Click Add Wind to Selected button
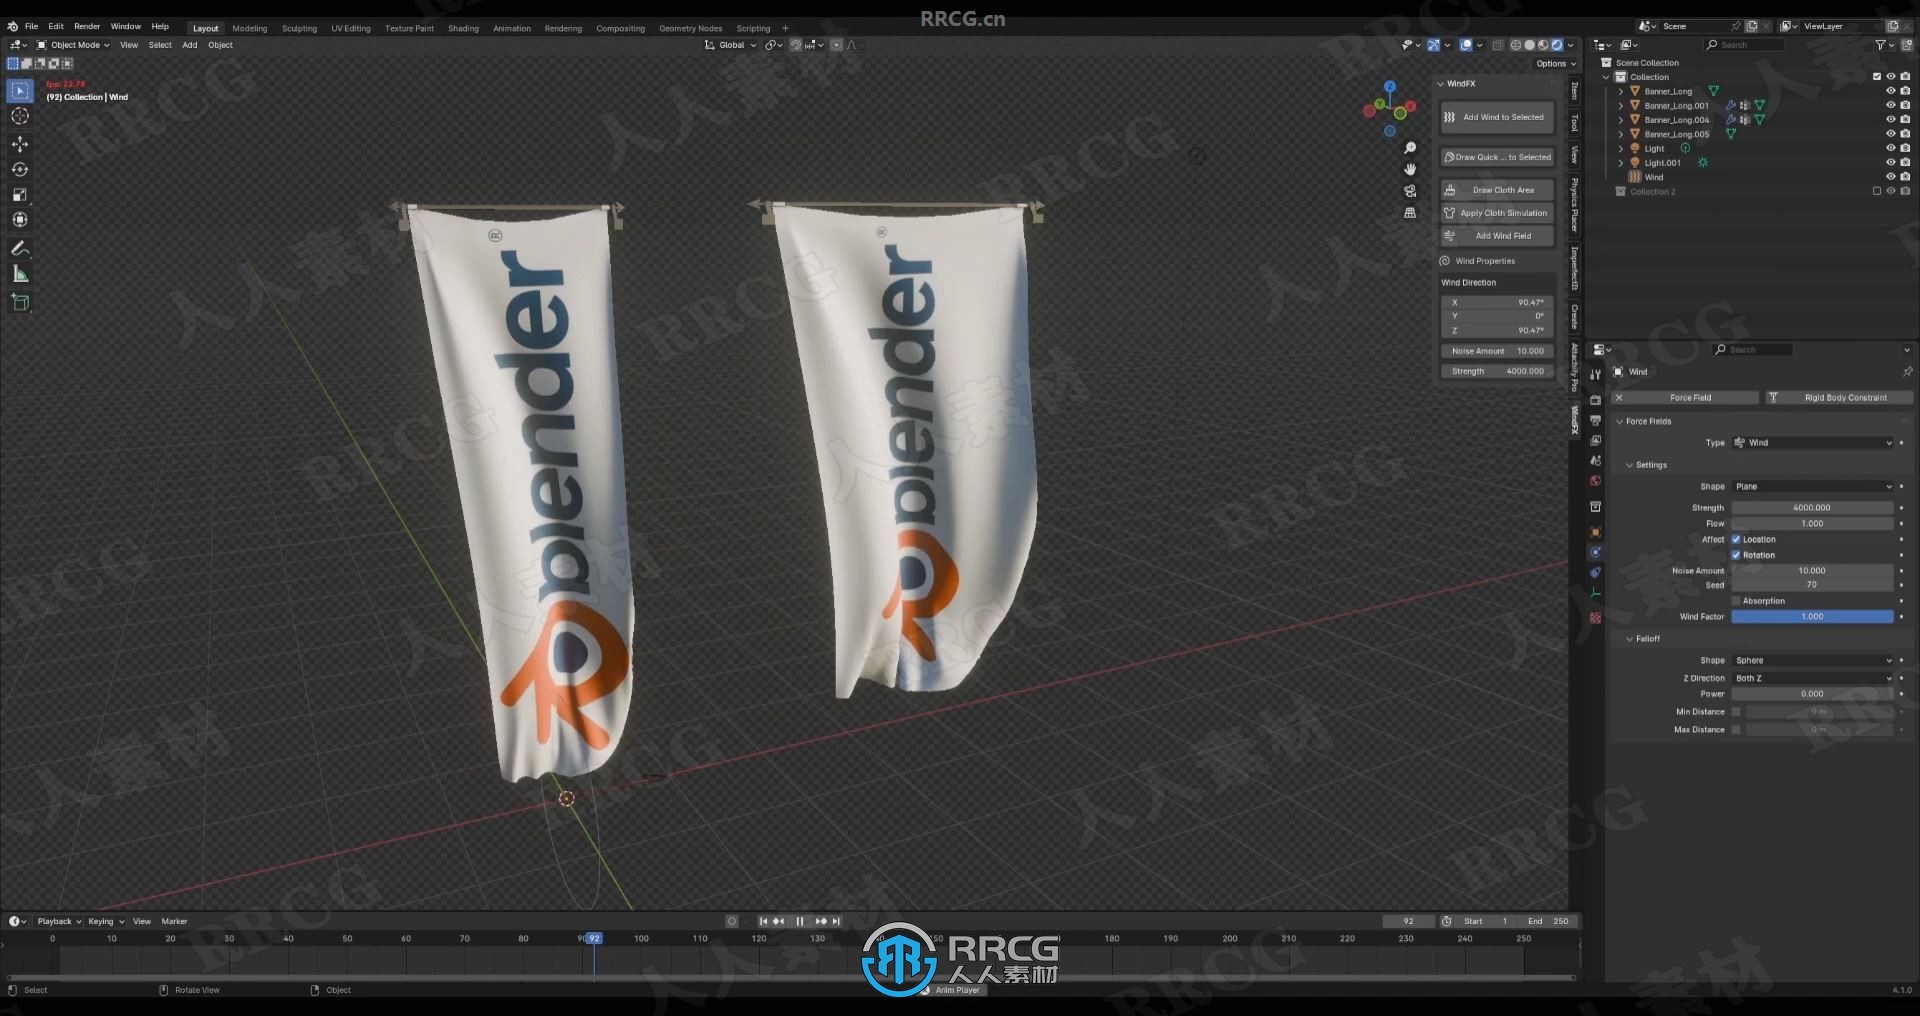Viewport: 1920px width, 1016px height. pos(1497,118)
